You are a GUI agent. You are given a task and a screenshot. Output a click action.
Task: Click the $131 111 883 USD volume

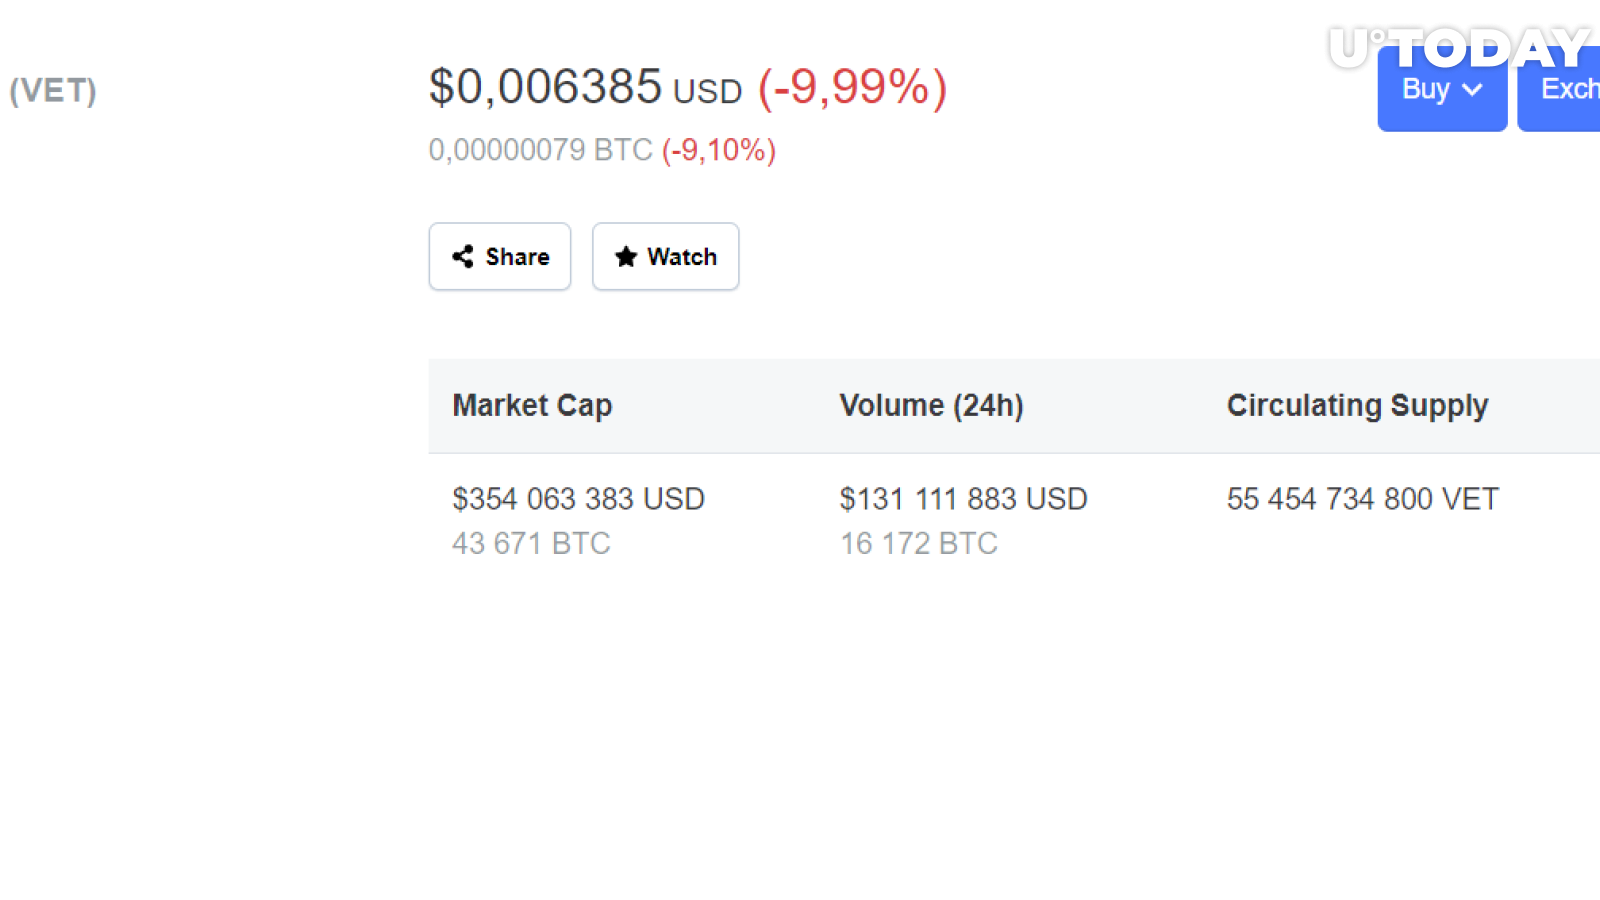pyautogui.click(x=964, y=499)
